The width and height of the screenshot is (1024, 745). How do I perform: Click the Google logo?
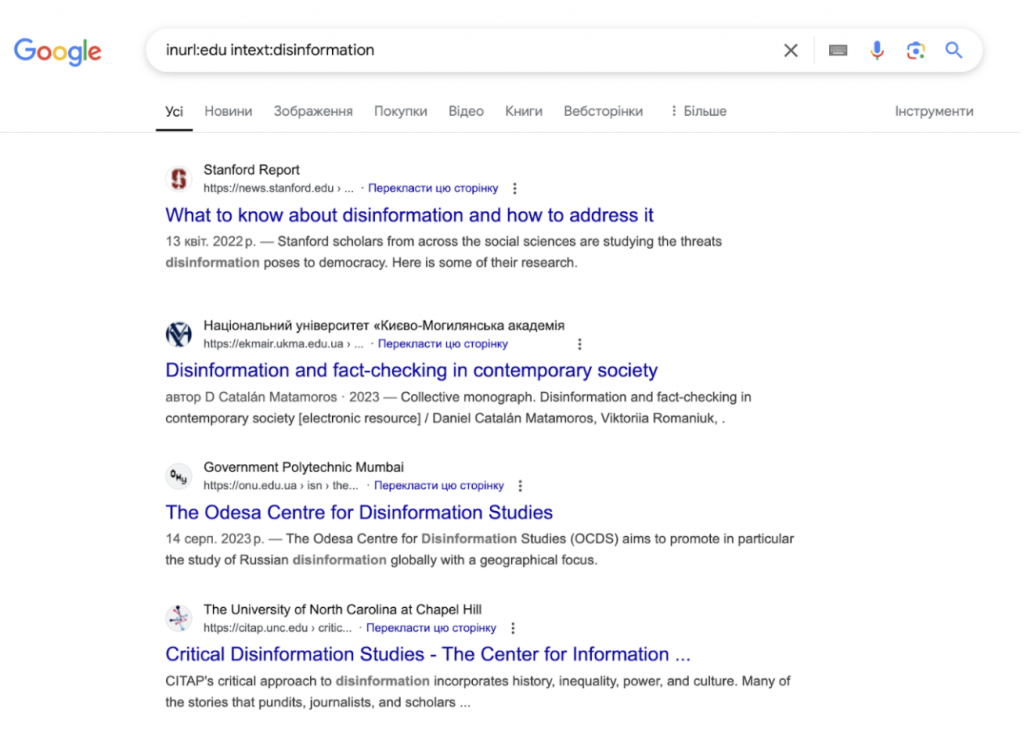(x=57, y=51)
